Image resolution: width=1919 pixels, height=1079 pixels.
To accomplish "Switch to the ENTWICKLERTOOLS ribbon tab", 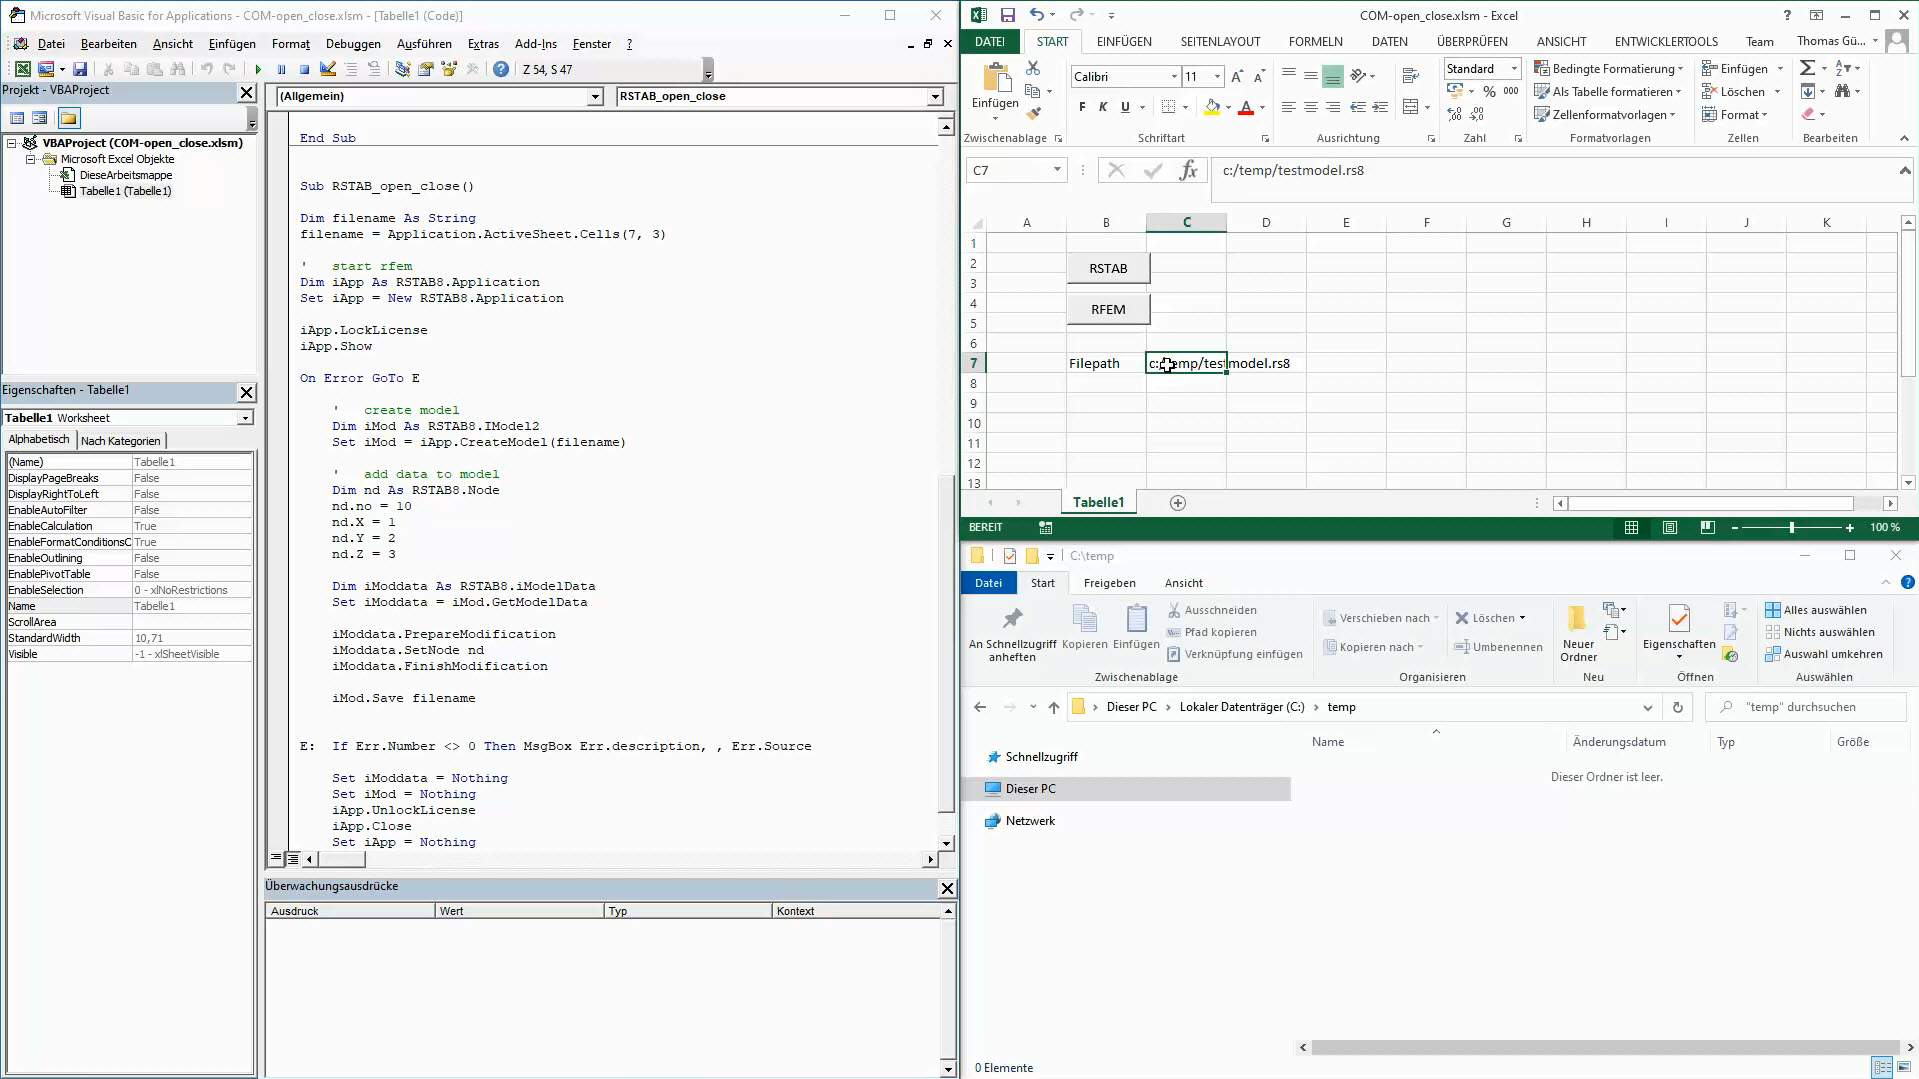I will (1665, 41).
